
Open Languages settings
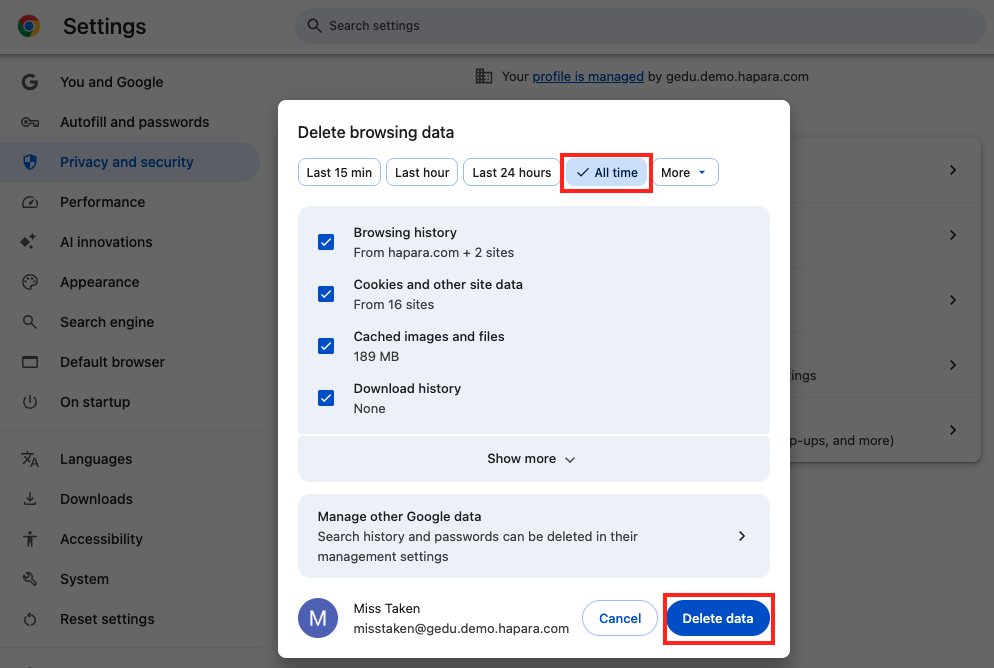(x=130, y=459)
